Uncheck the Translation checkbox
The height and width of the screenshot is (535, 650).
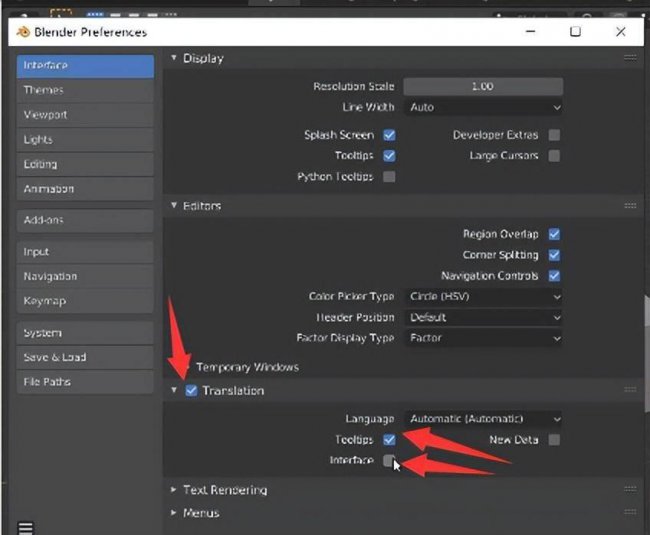pos(191,390)
